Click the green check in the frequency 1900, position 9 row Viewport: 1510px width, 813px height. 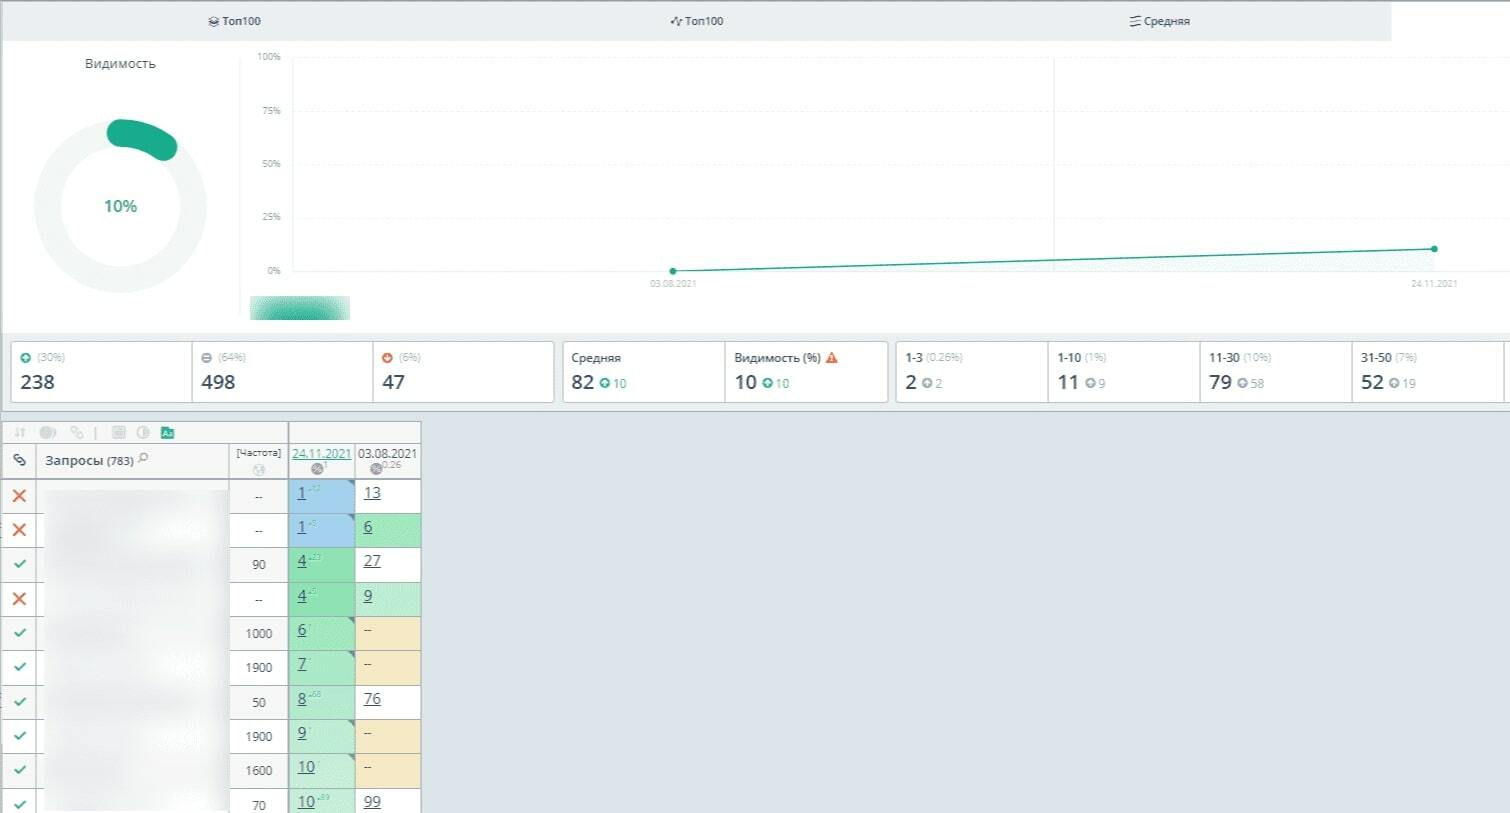(19, 736)
